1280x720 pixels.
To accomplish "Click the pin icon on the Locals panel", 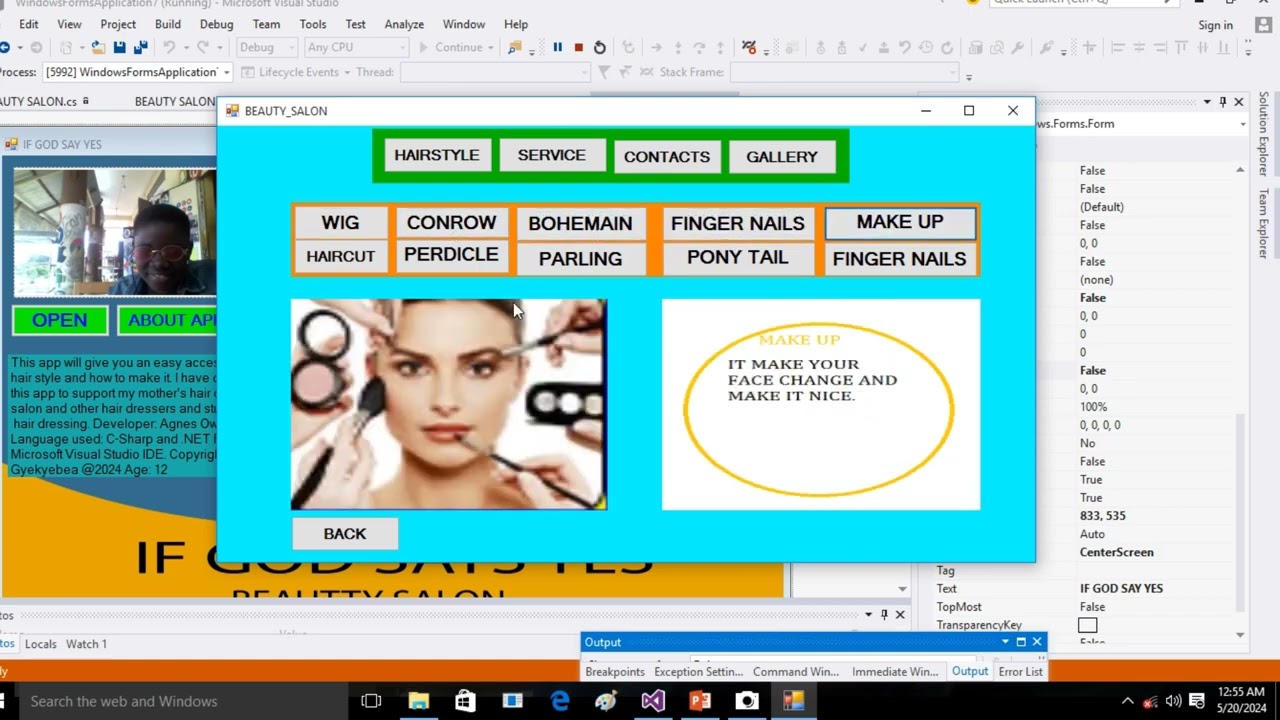I will [884, 615].
